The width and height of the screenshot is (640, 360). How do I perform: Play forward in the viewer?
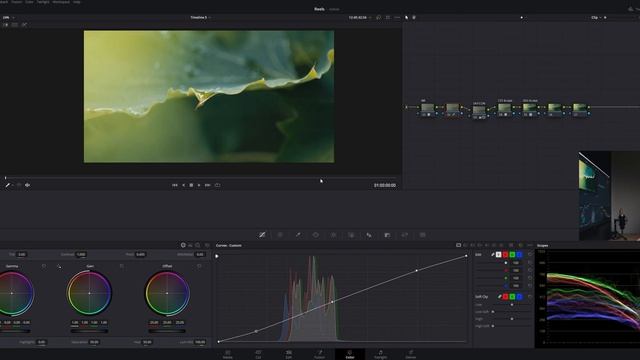click(199, 185)
